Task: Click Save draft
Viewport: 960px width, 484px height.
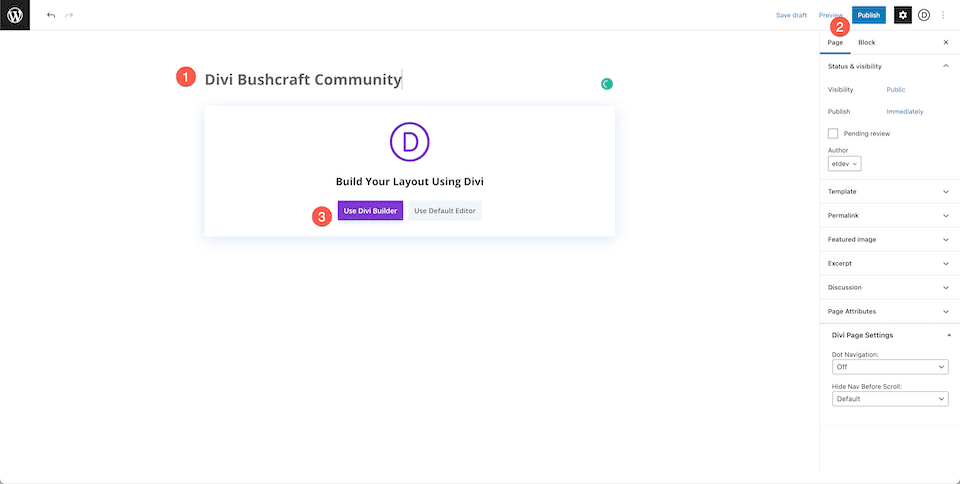Action: (791, 15)
